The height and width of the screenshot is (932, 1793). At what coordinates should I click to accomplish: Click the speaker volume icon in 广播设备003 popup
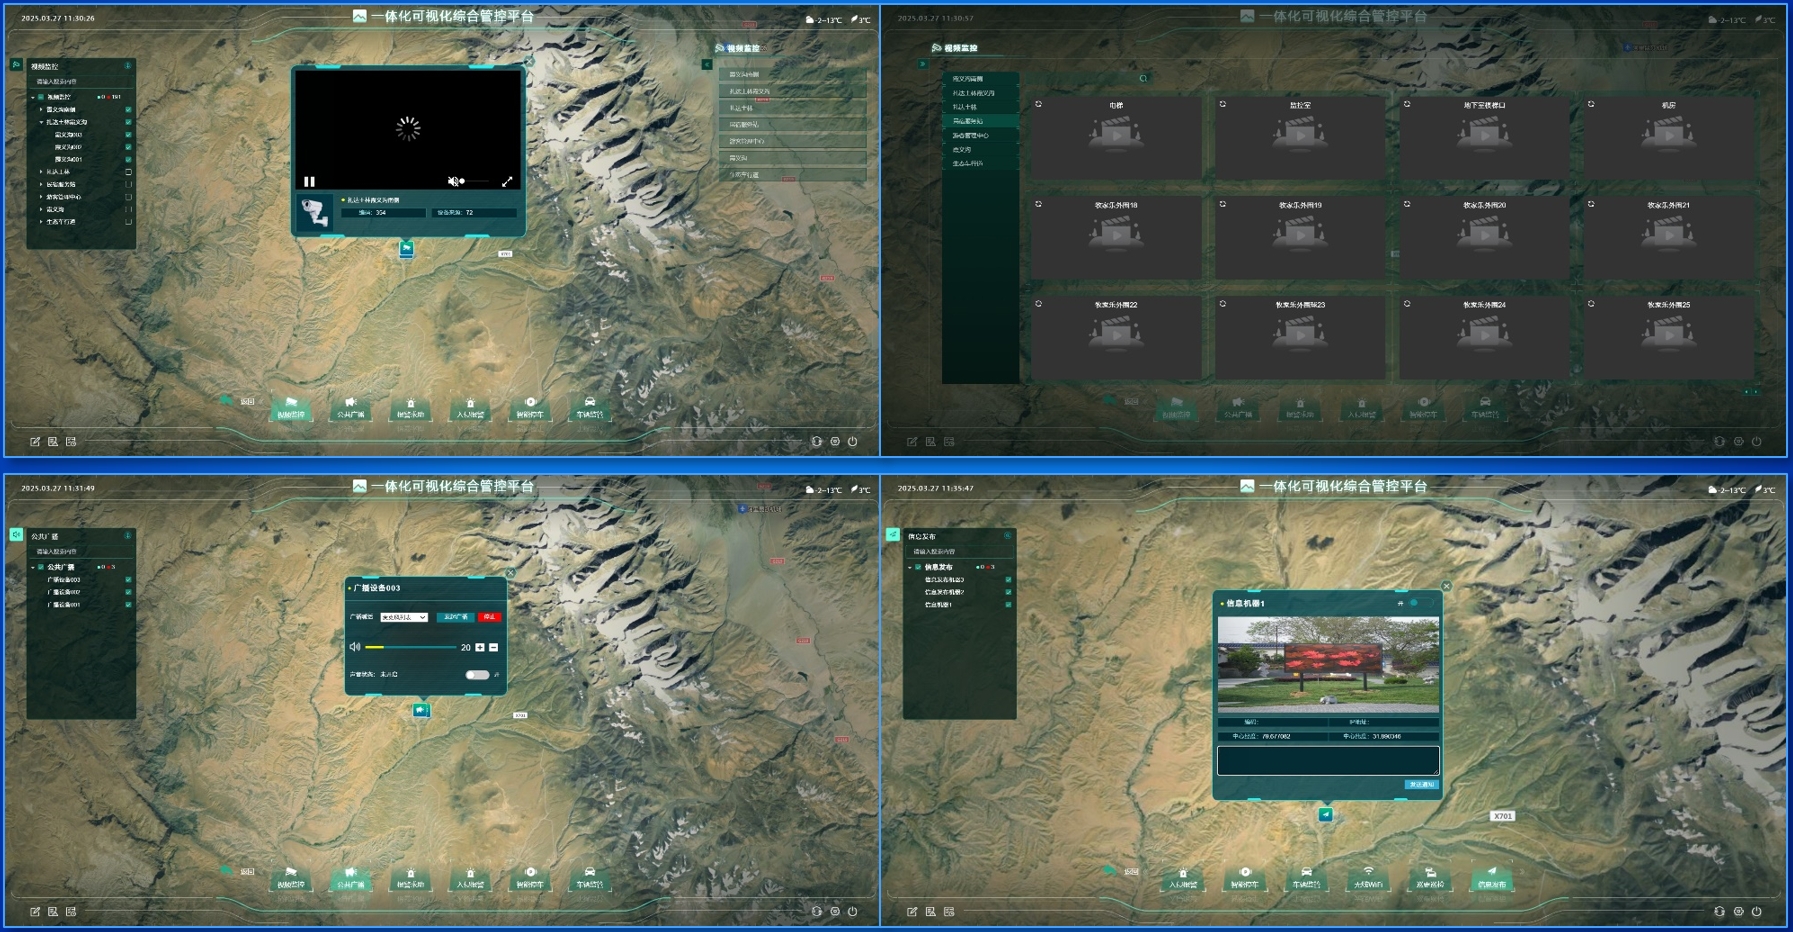[355, 647]
